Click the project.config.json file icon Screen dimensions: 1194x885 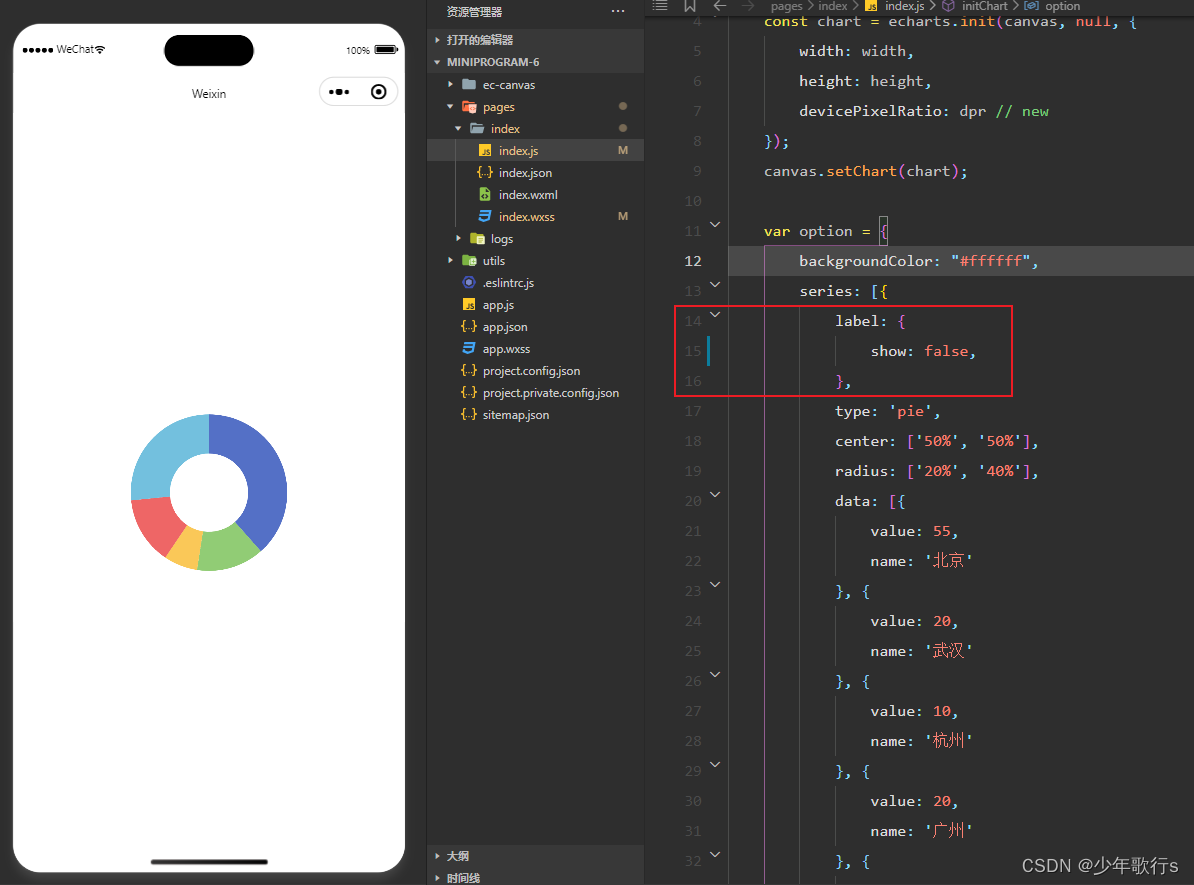coord(469,371)
